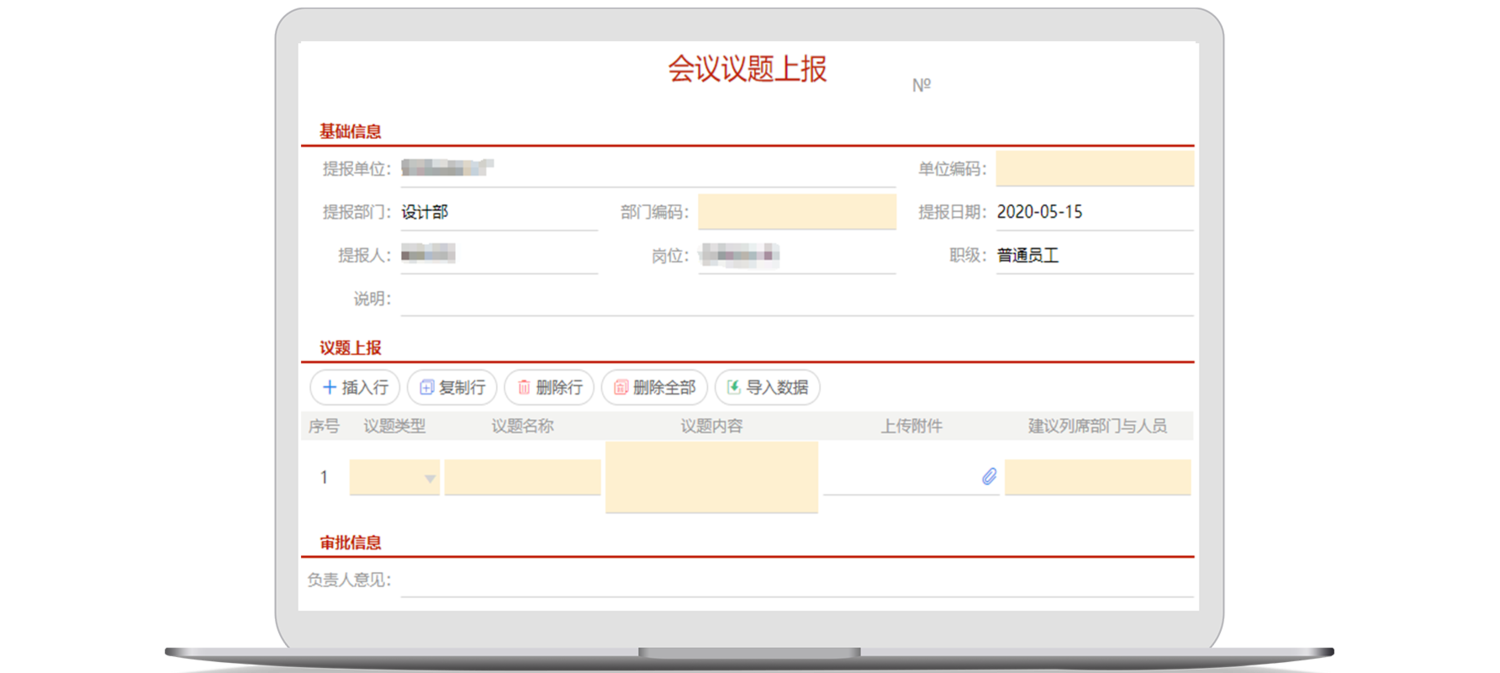
Task: Click the import icon on 导入数据
Action: [x=734, y=388]
